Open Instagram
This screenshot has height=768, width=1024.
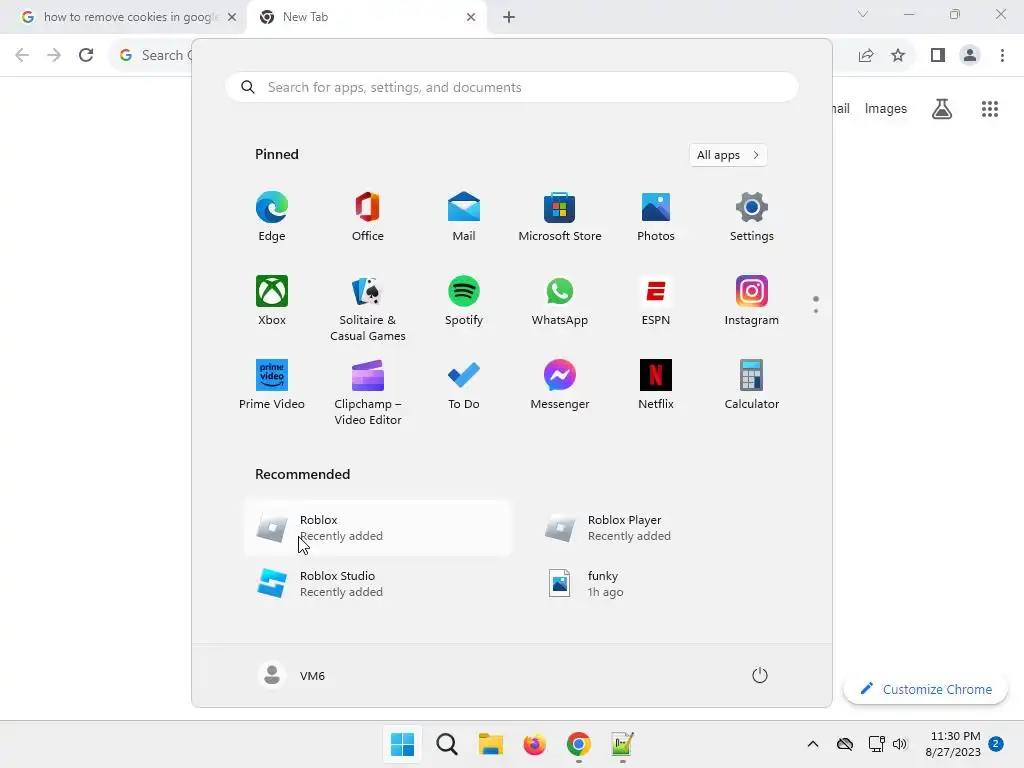click(752, 300)
